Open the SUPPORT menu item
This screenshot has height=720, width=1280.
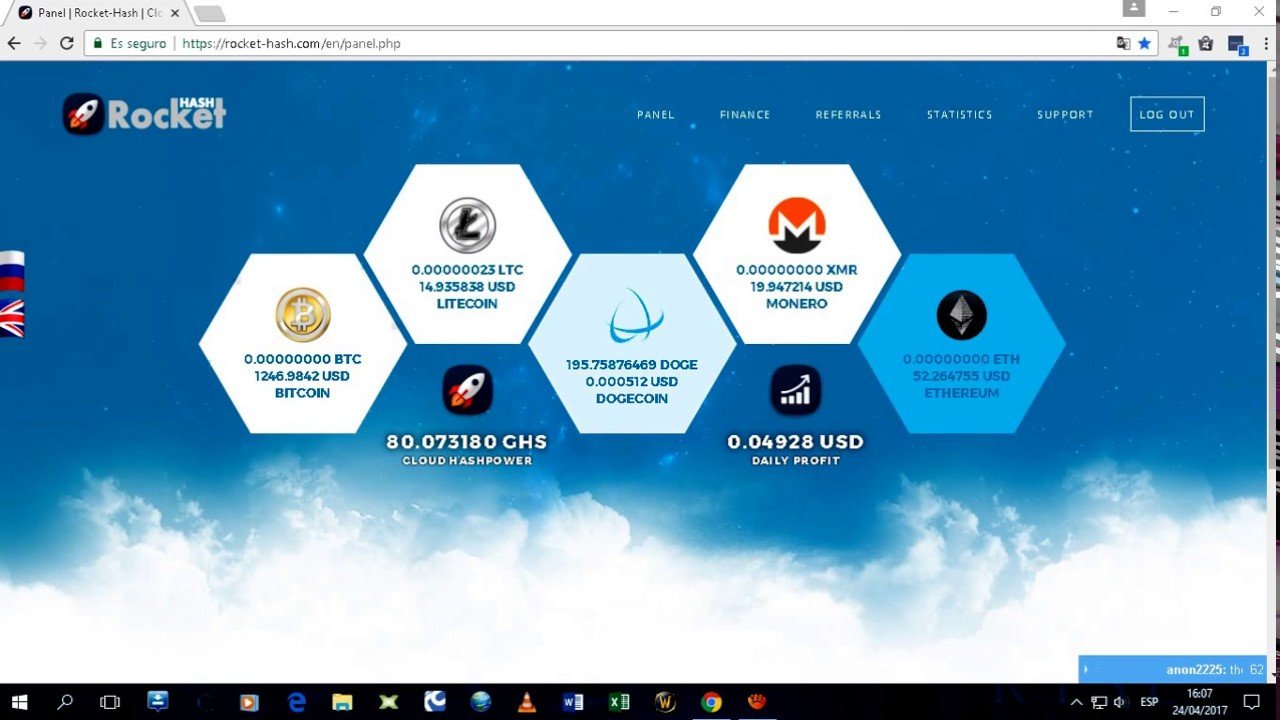[1065, 115]
